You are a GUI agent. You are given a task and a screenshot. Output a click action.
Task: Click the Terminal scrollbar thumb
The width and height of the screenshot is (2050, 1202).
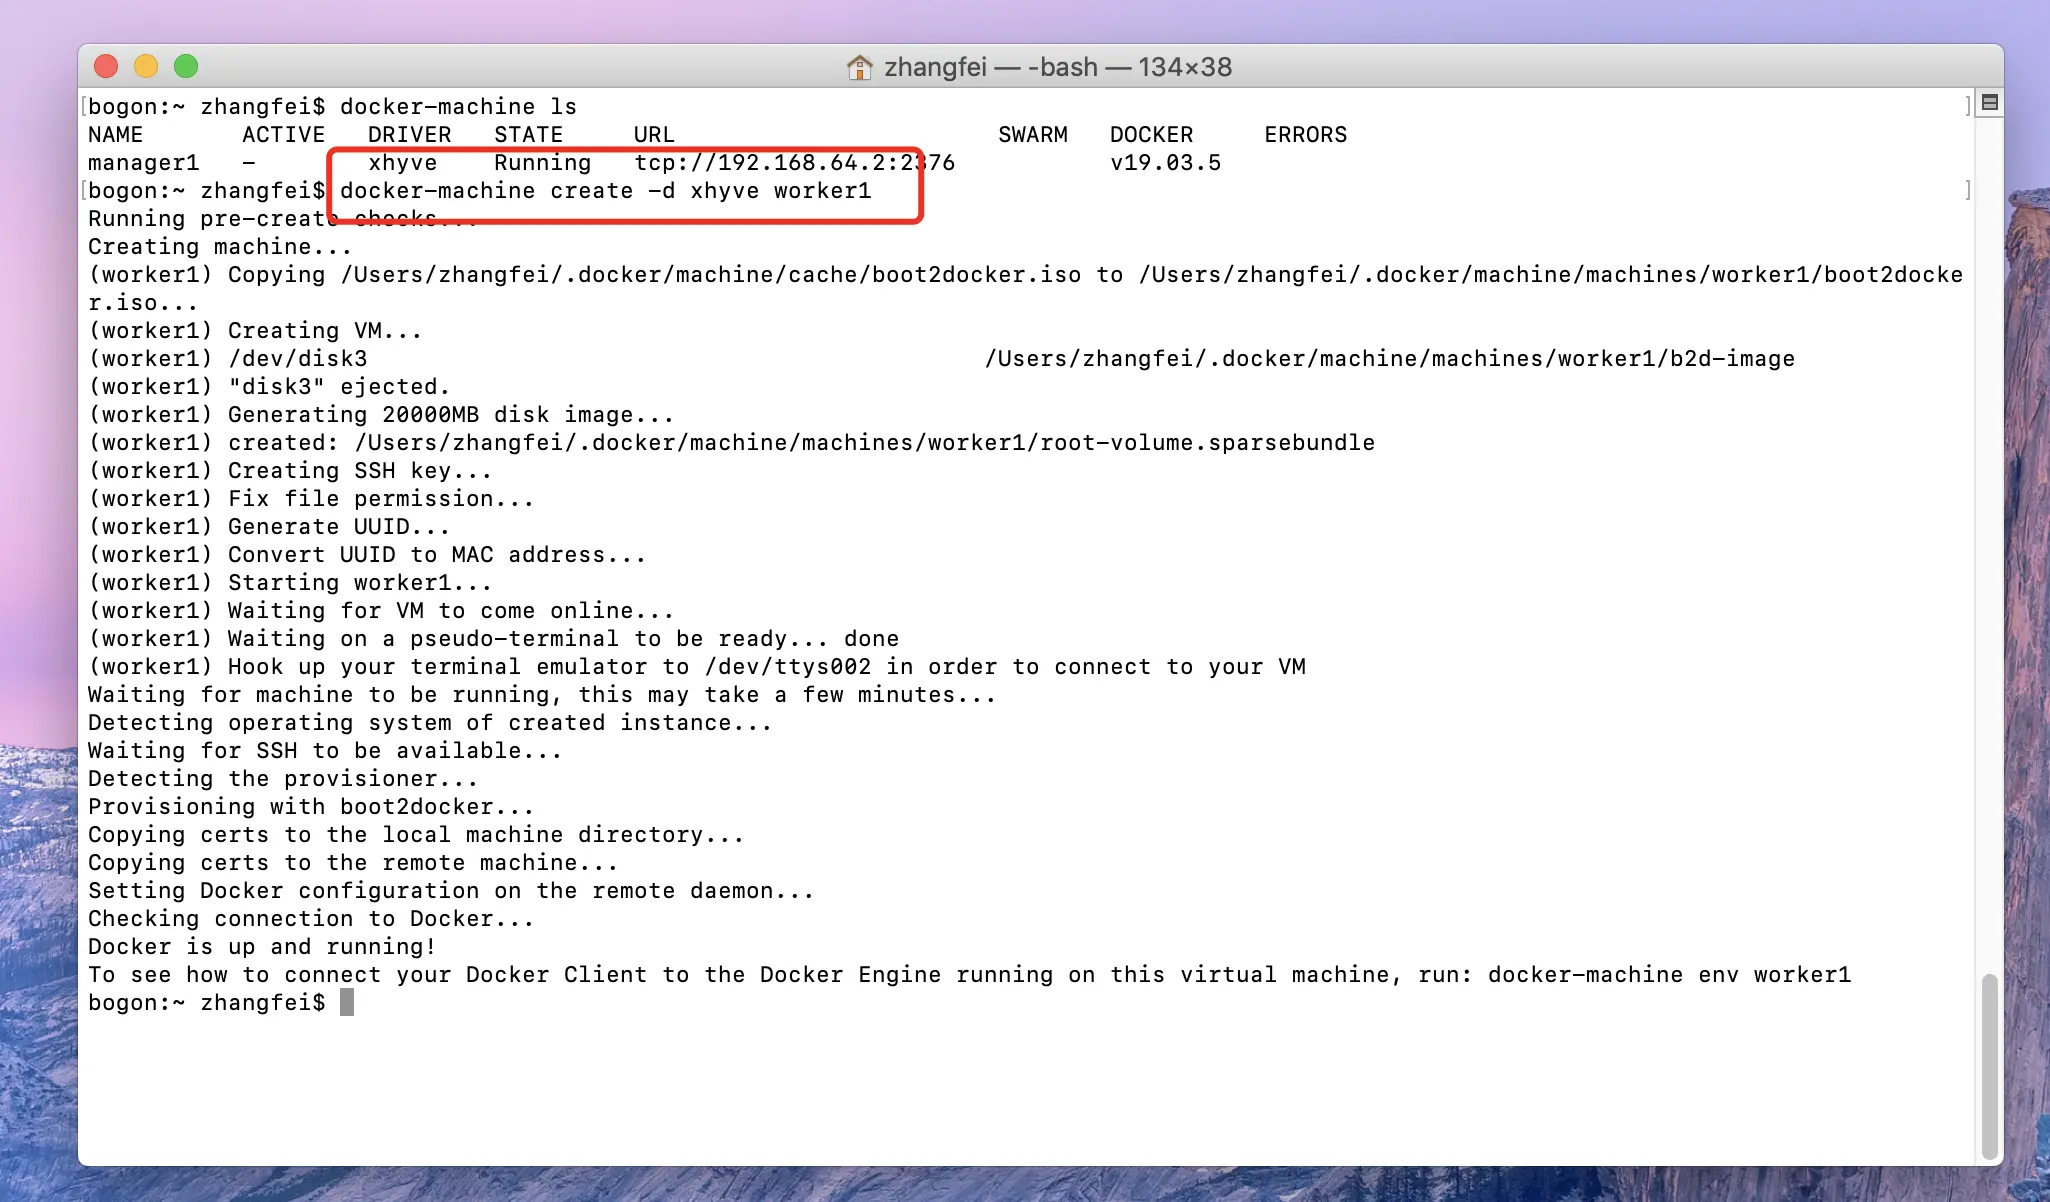tap(1989, 1065)
